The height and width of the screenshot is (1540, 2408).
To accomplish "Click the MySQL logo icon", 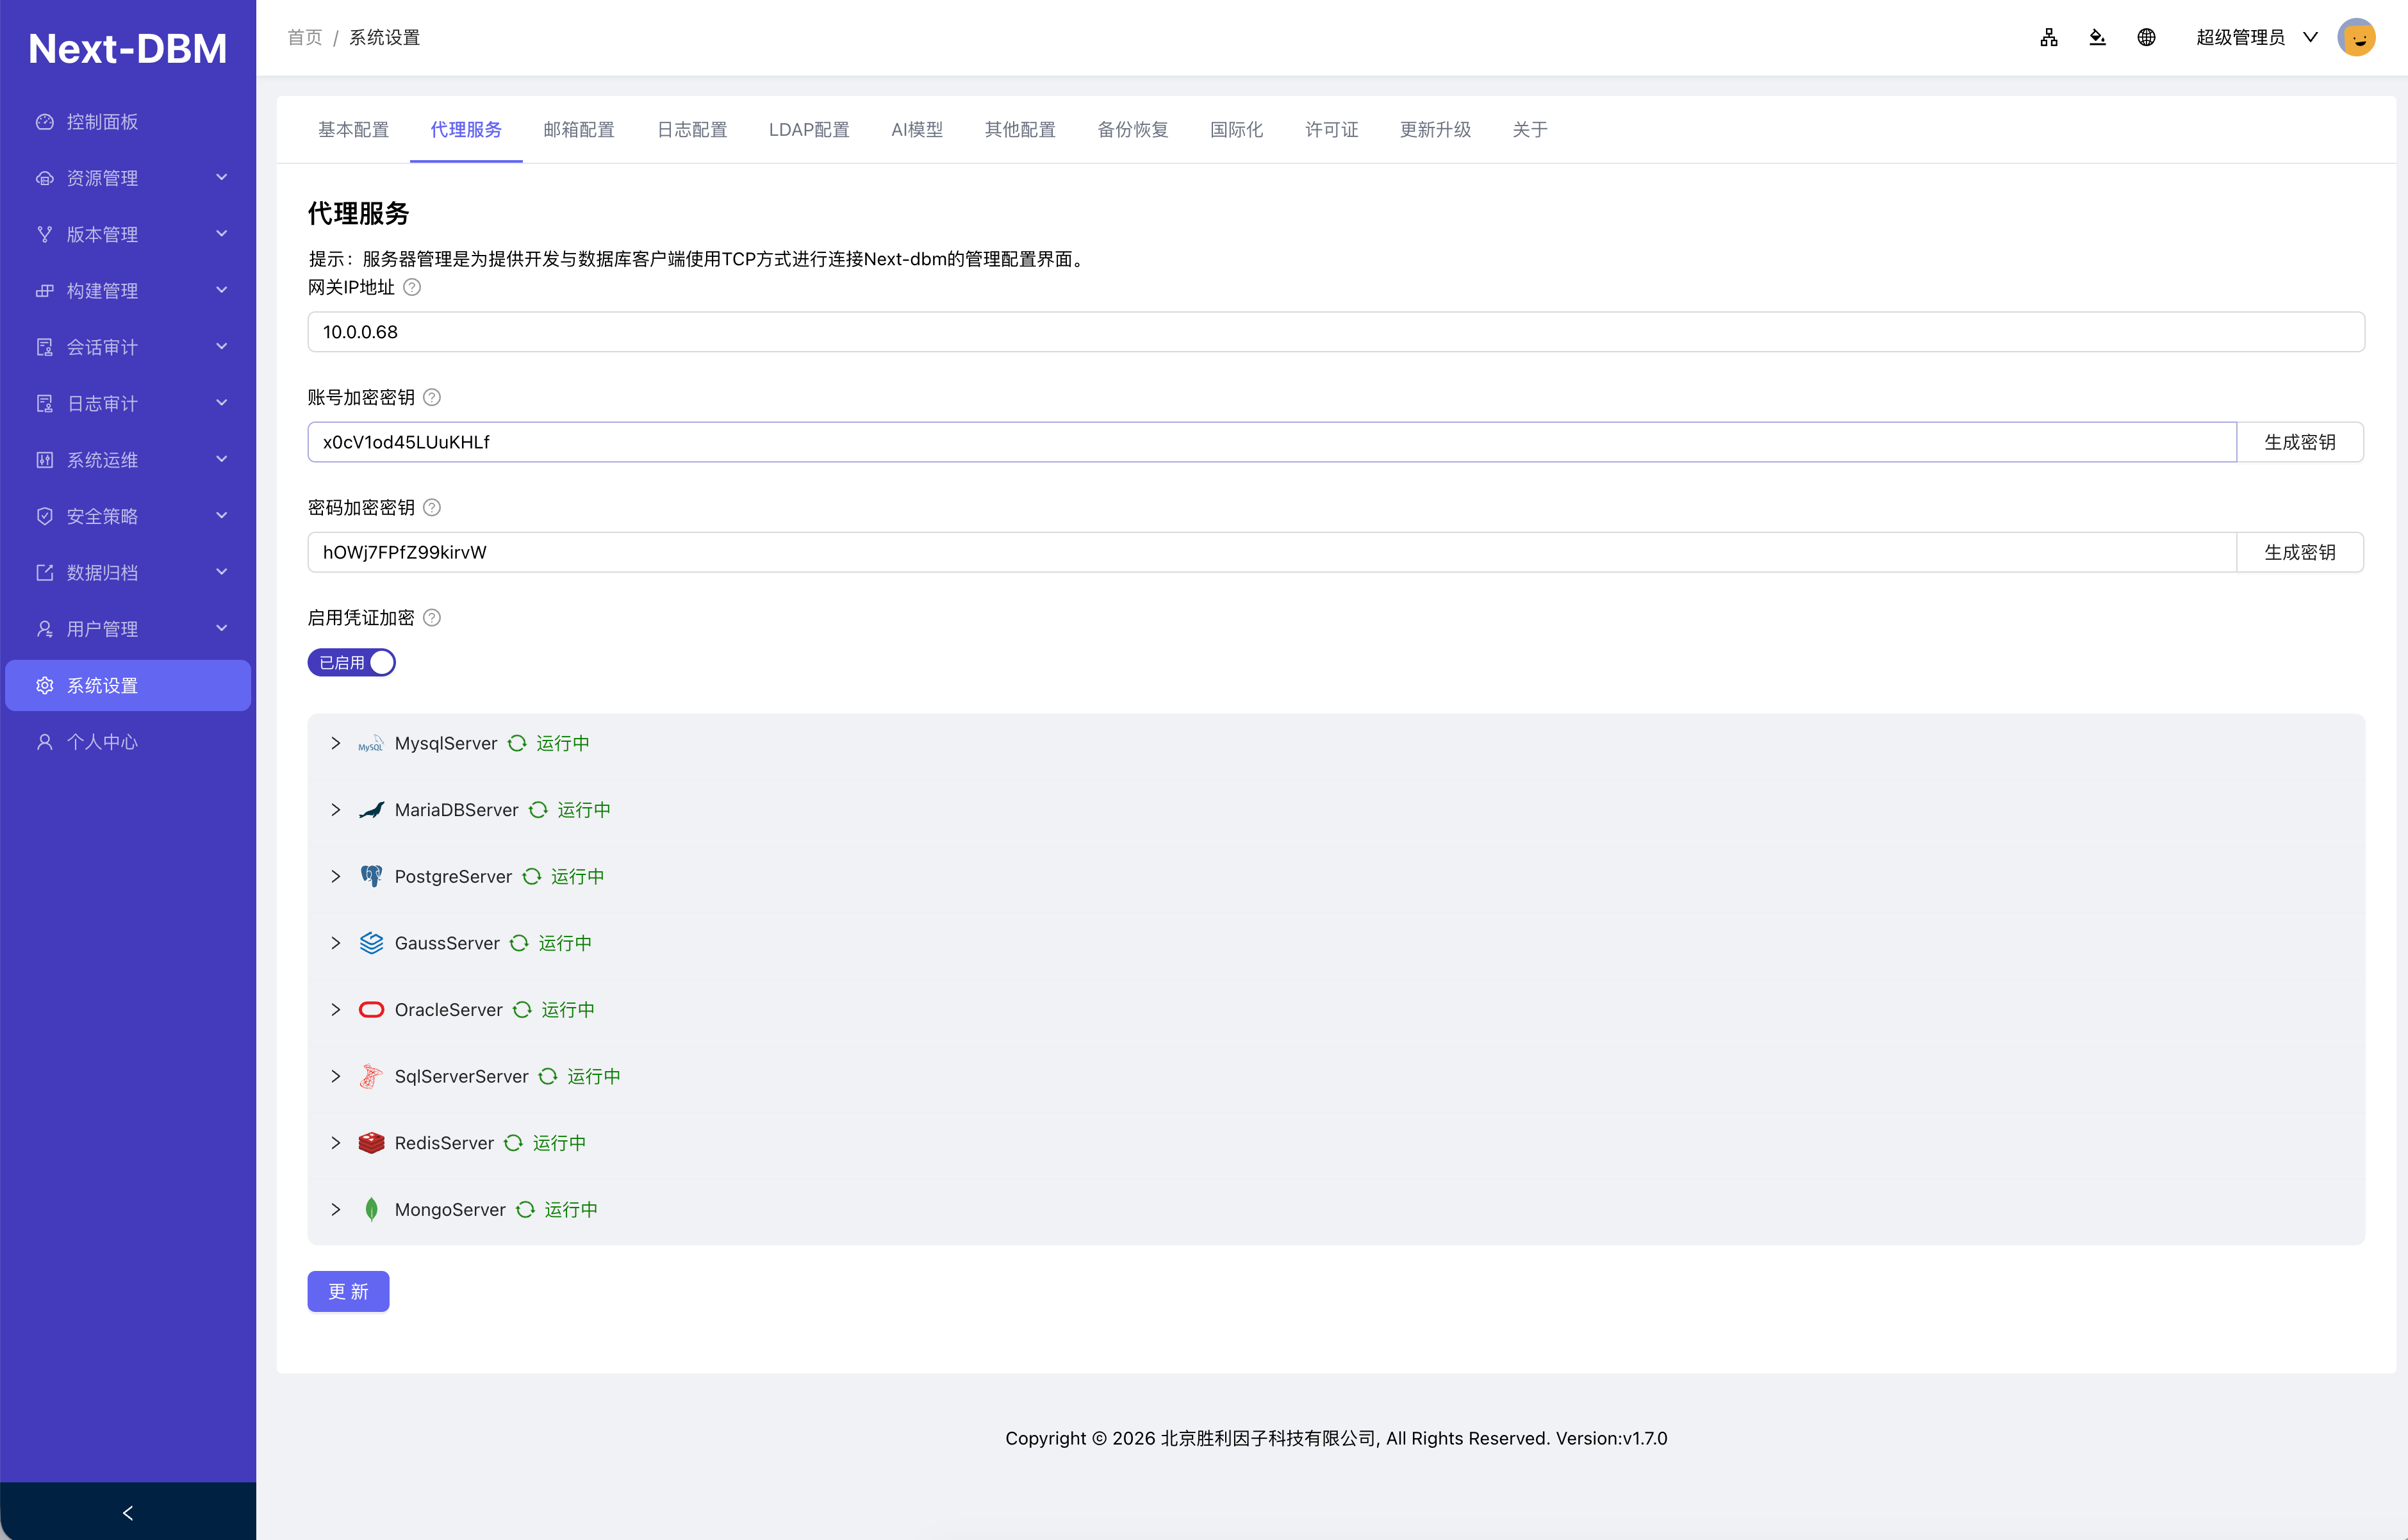I will (x=371, y=743).
